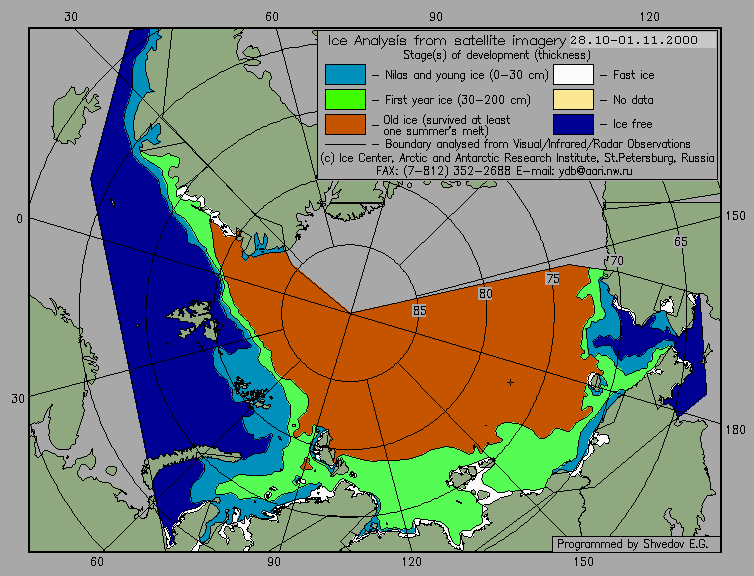The height and width of the screenshot is (576, 754).
Task: Click the bottom-edge longitude label 60
Action: [x=97, y=562]
